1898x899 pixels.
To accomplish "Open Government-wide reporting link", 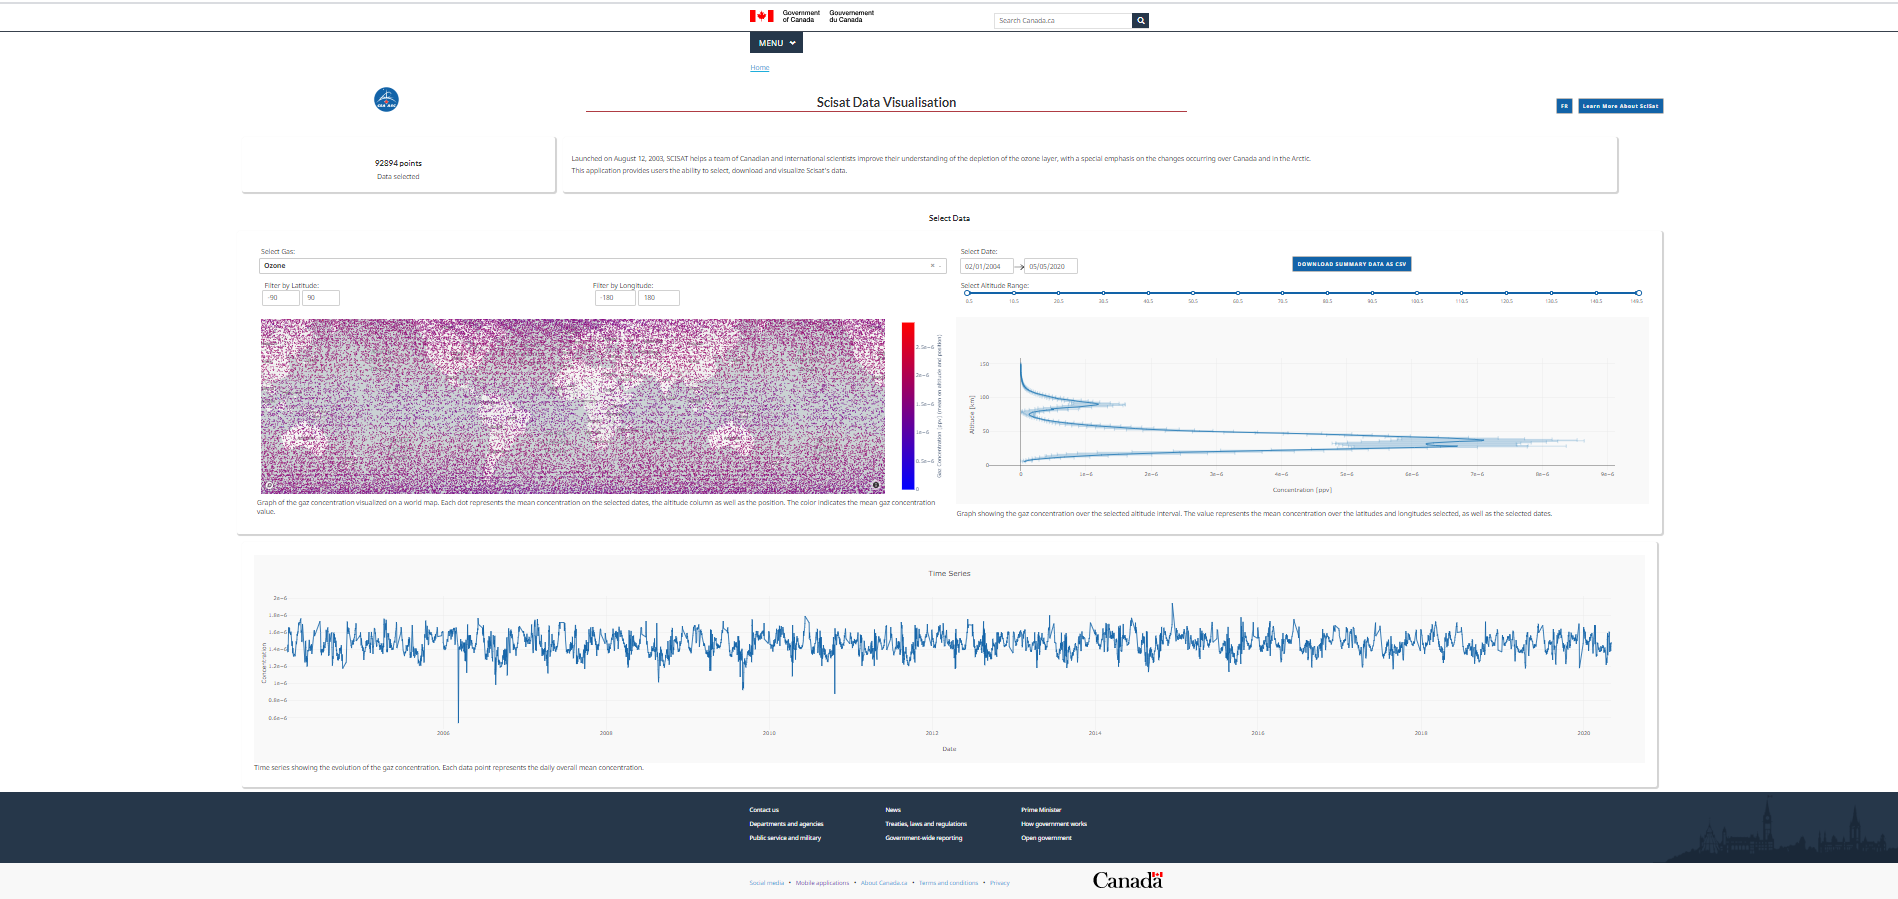I will point(924,838).
